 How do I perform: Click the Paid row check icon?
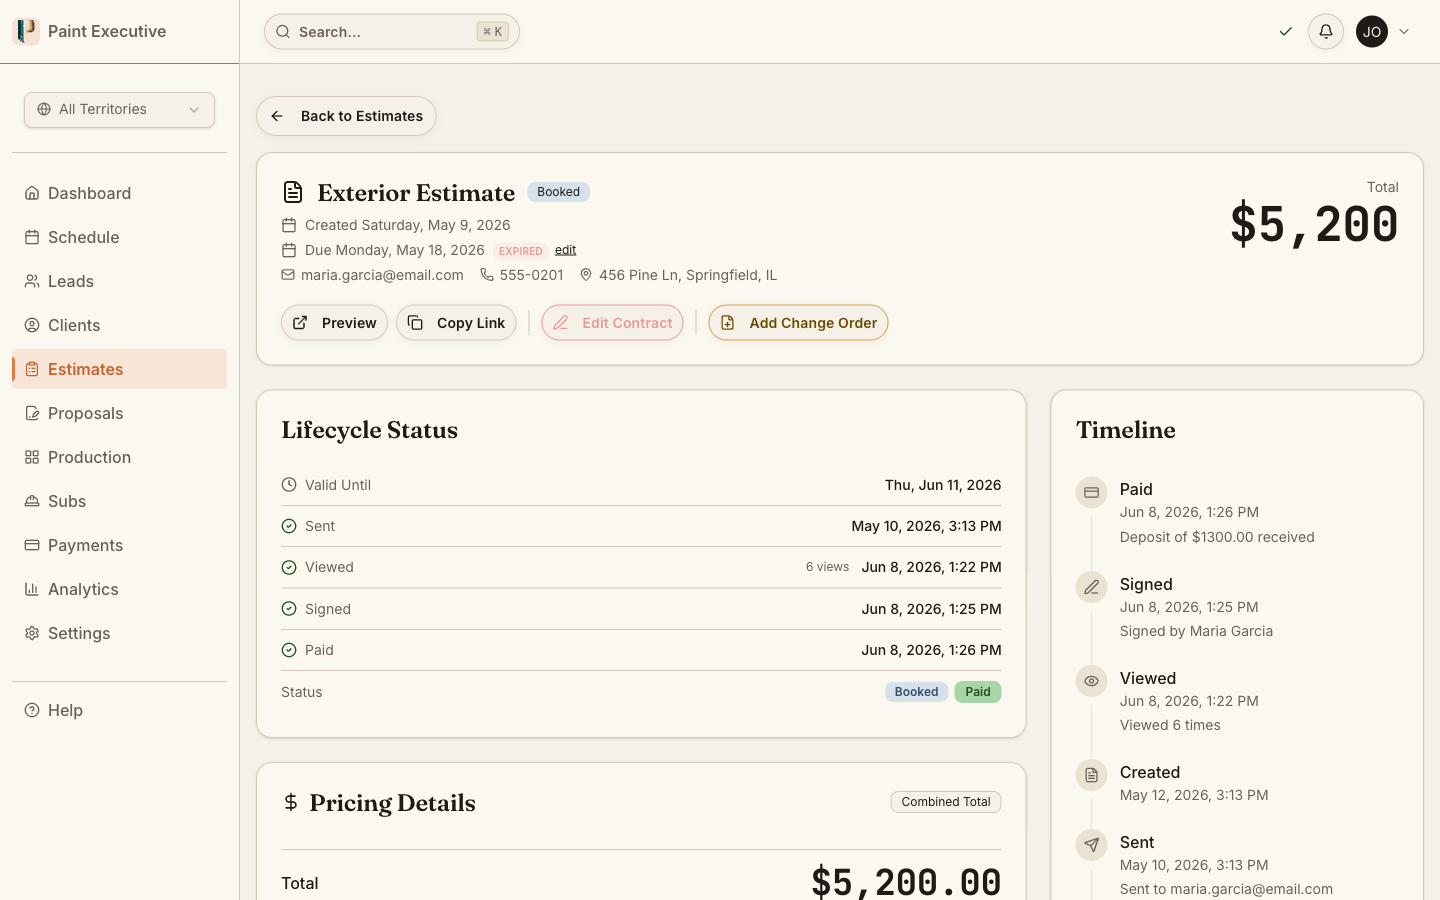click(289, 650)
